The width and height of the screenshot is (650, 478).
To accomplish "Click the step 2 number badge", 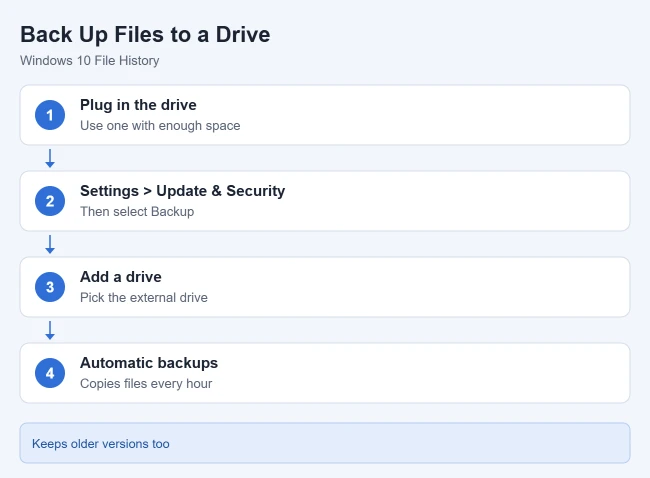I will (x=50, y=201).
